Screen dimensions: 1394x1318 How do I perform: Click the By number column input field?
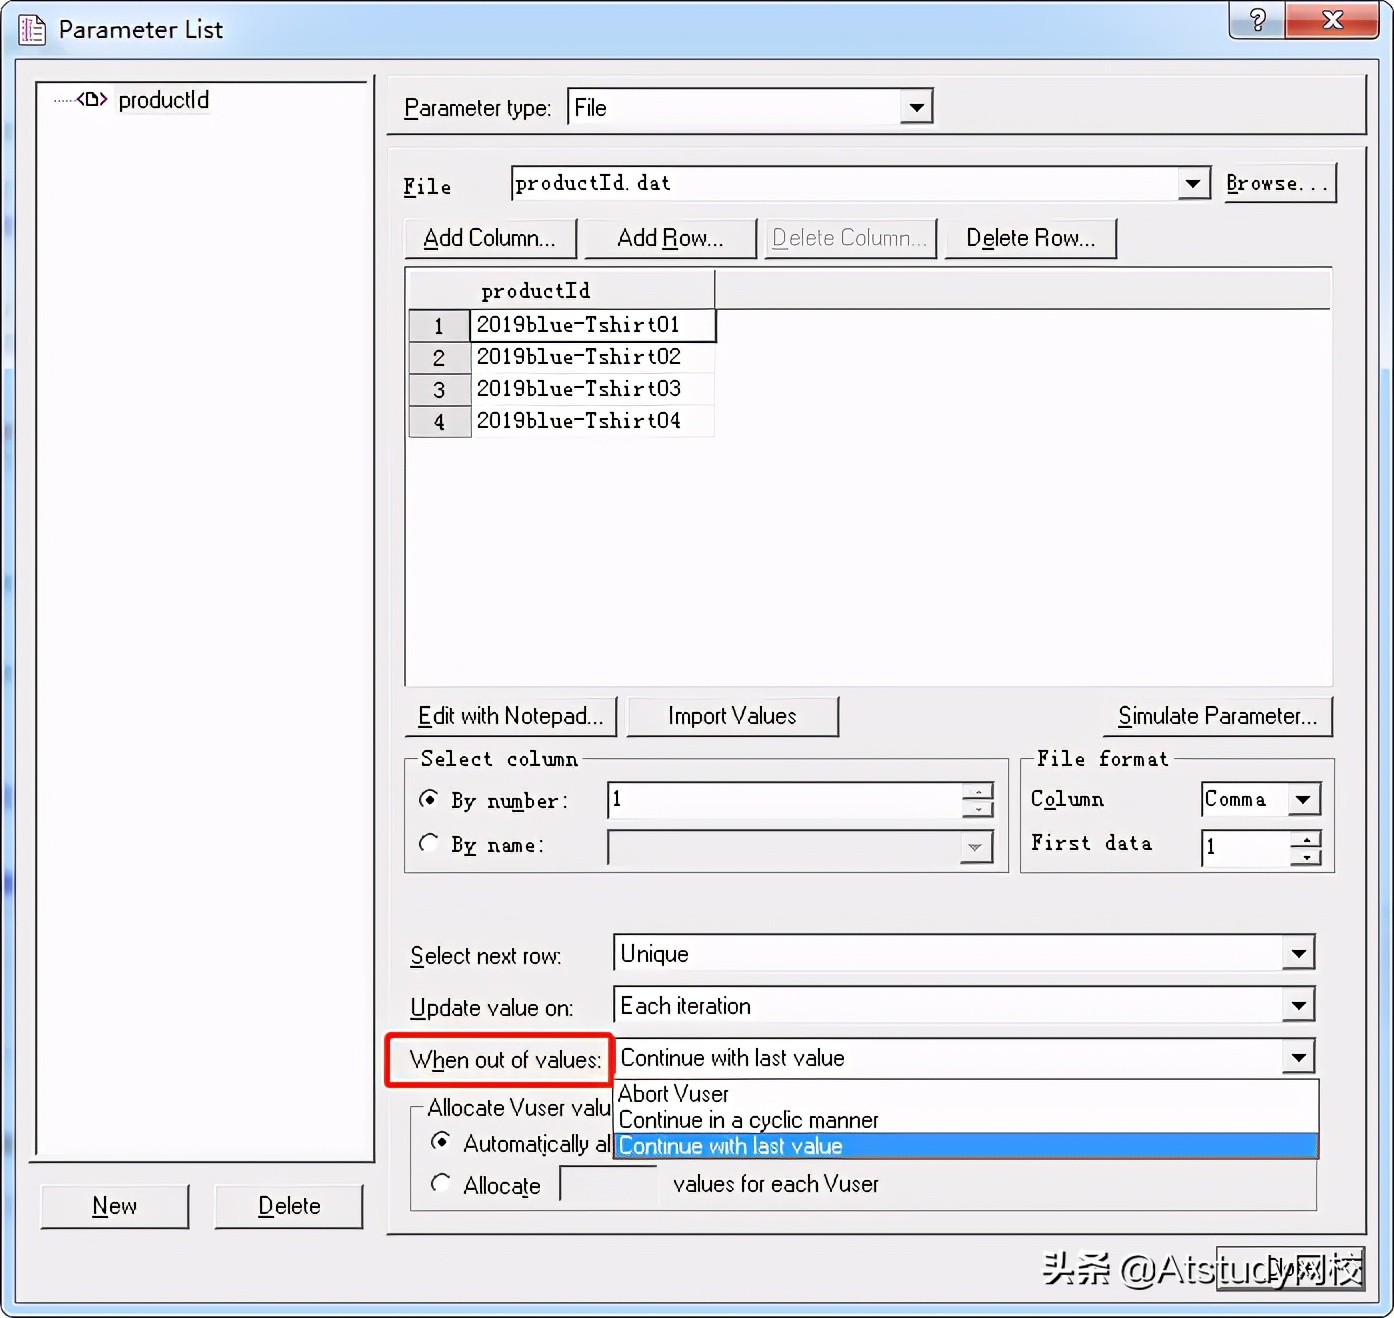[x=785, y=800]
